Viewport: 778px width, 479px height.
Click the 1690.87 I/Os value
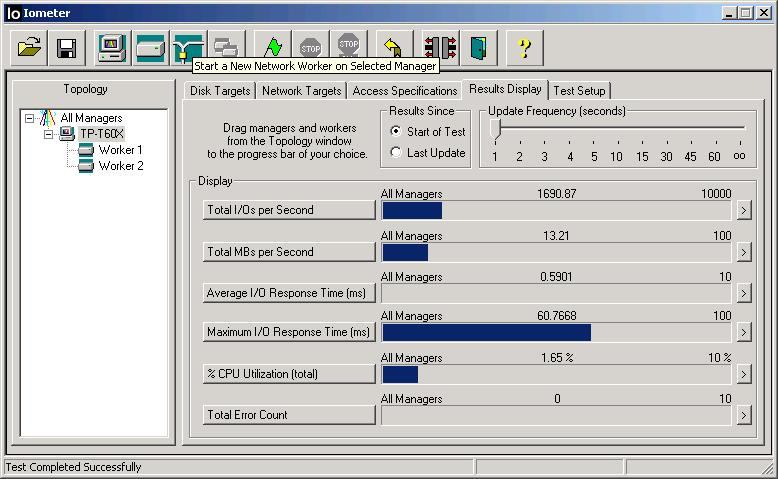pyautogui.click(x=556, y=194)
